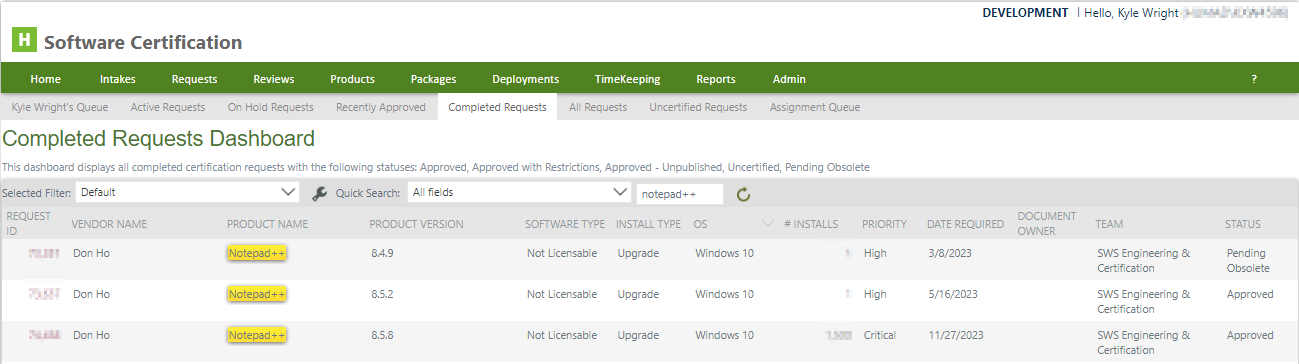Click Notepad++ in the version 8.4.9 row

257,254
